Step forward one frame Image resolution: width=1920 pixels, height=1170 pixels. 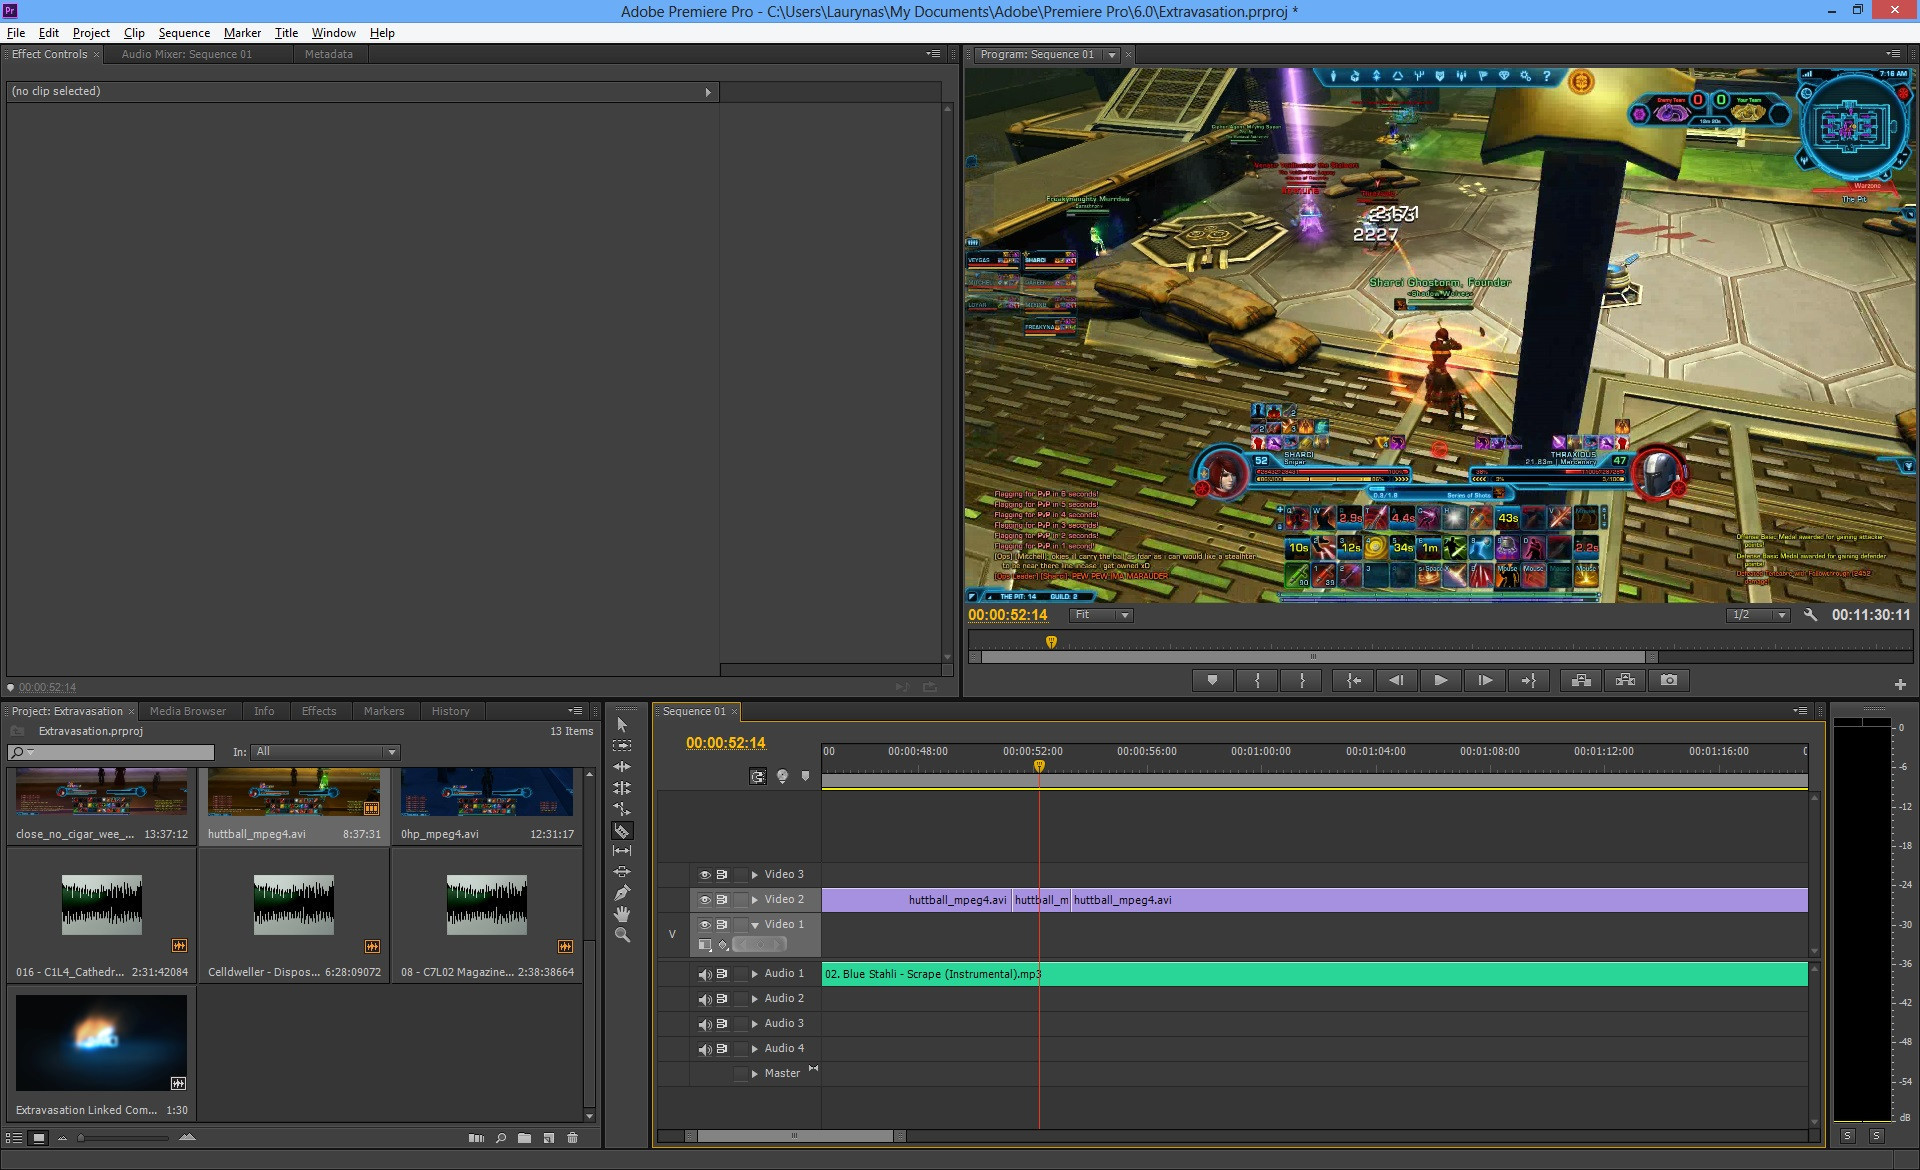1485,681
